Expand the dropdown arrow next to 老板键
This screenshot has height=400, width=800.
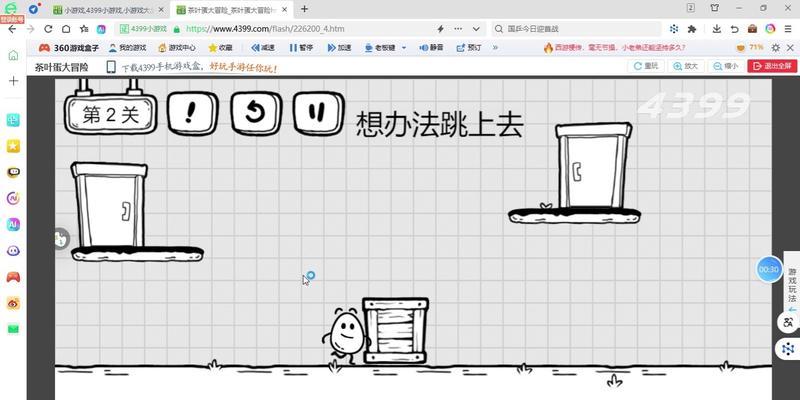tap(404, 47)
